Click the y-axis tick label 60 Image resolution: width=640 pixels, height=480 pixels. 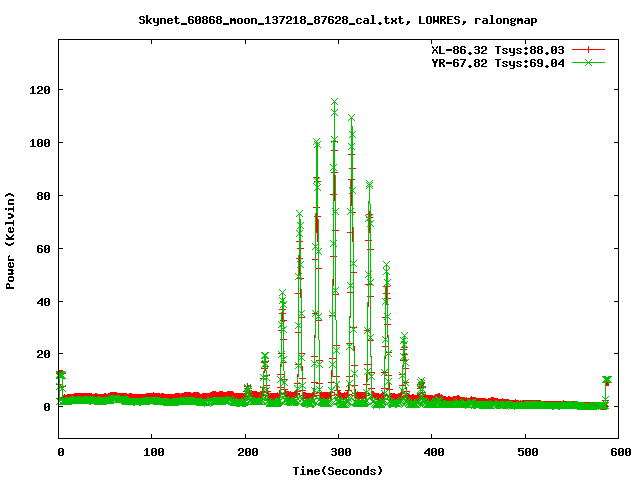point(44,249)
